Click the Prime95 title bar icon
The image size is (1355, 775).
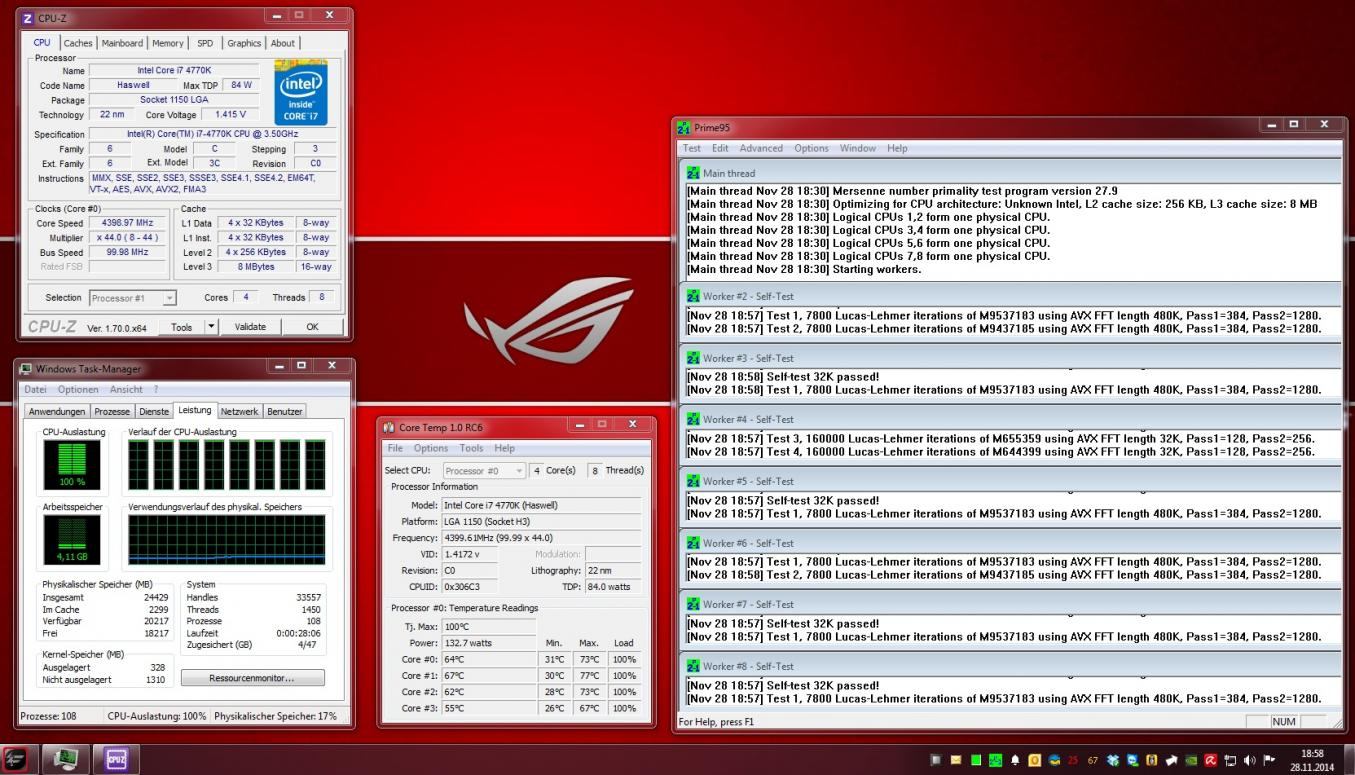pyautogui.click(x=684, y=128)
